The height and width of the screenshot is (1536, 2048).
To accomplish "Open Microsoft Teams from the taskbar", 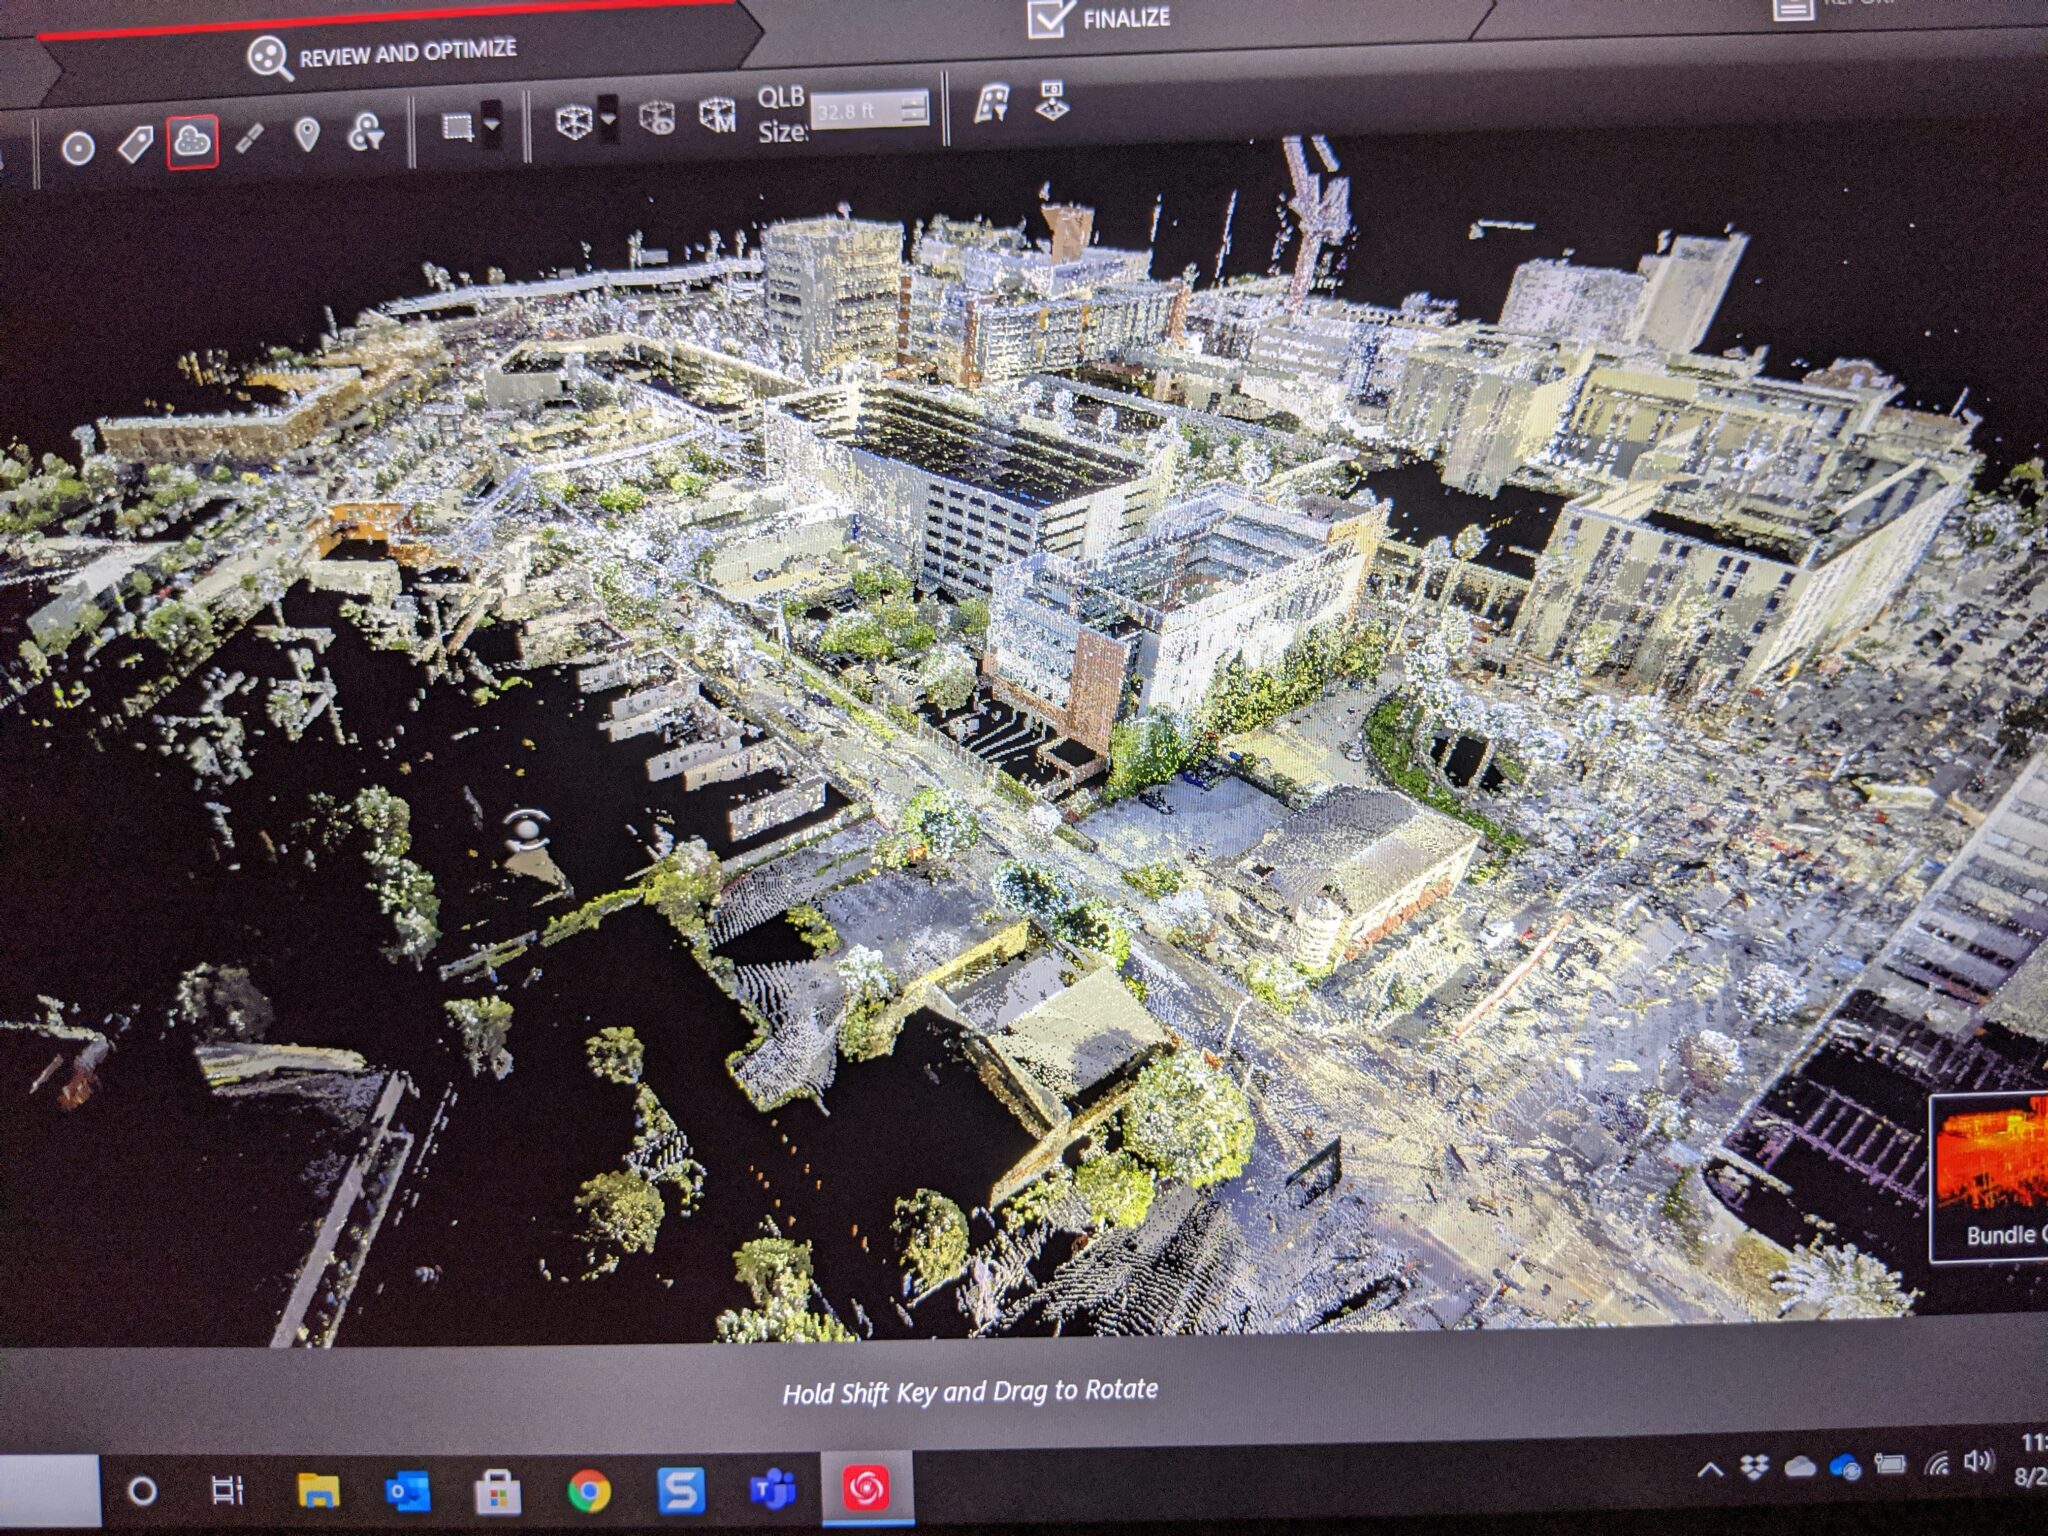I will 772,1490.
